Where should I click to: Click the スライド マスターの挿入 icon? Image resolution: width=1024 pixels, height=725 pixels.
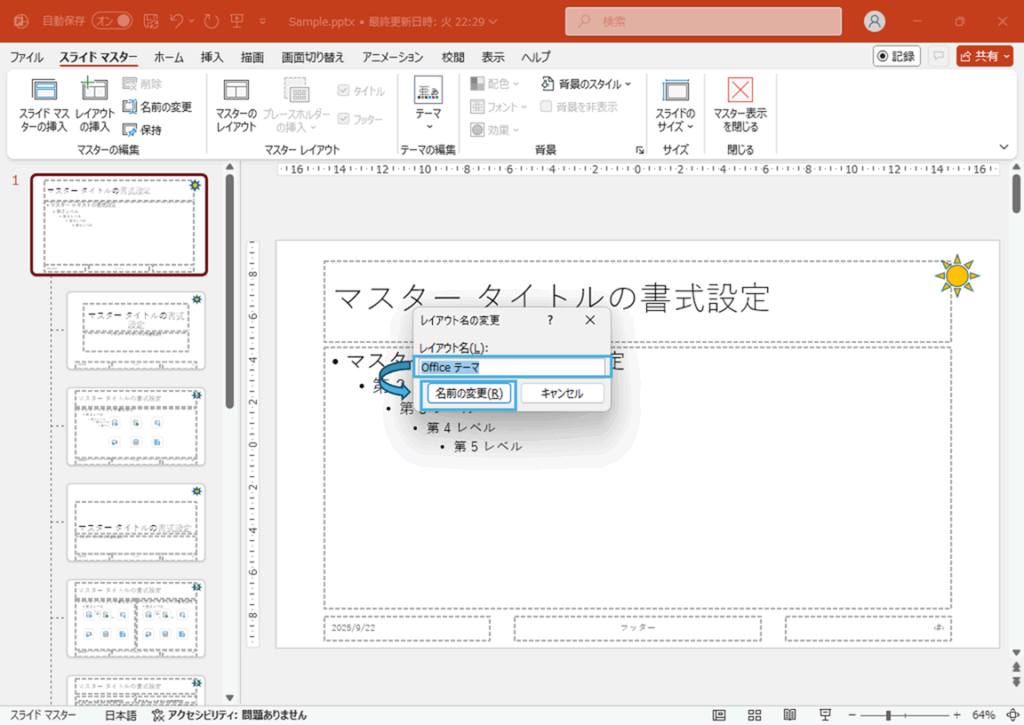point(43,92)
